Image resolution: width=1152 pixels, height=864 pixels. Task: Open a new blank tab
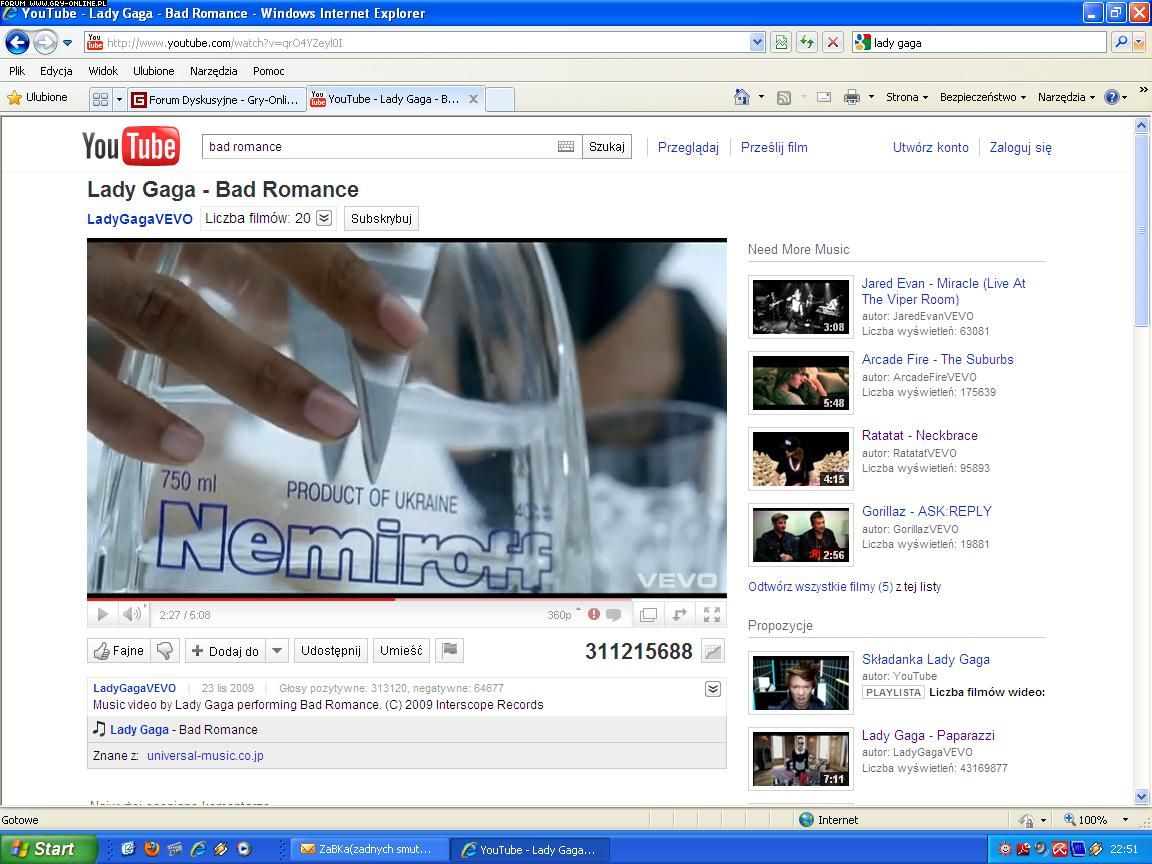[x=500, y=99]
